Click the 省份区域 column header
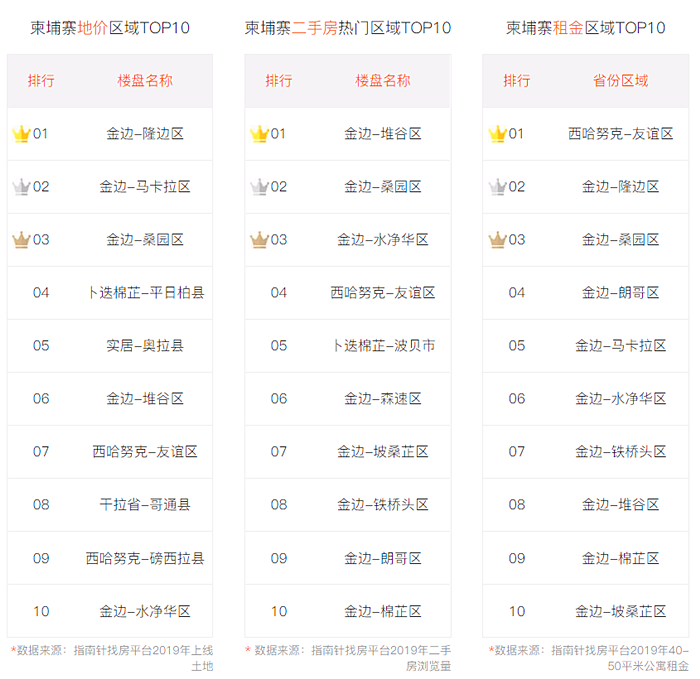Screen dimensions: 700x679 (x=620, y=81)
